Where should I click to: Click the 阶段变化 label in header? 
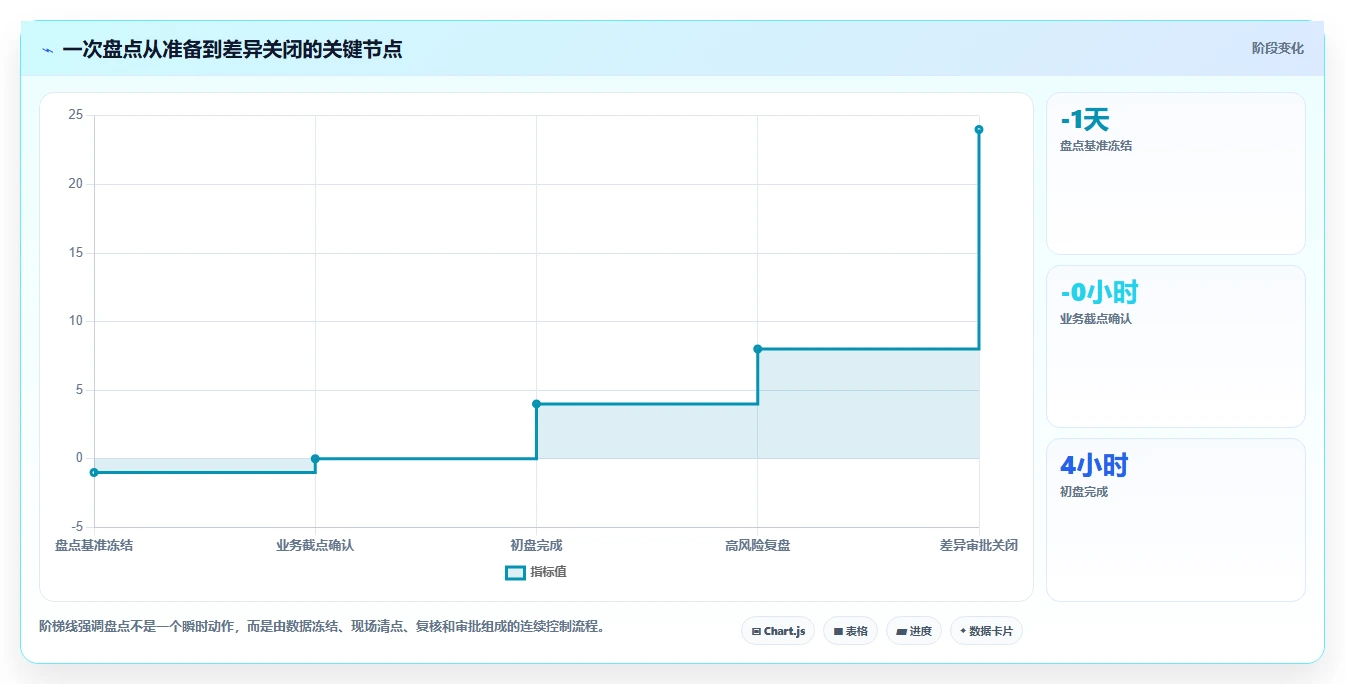[1277, 48]
